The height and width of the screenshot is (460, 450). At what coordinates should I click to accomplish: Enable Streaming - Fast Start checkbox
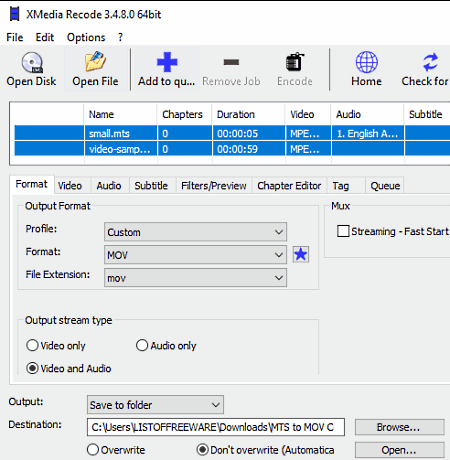tap(343, 231)
